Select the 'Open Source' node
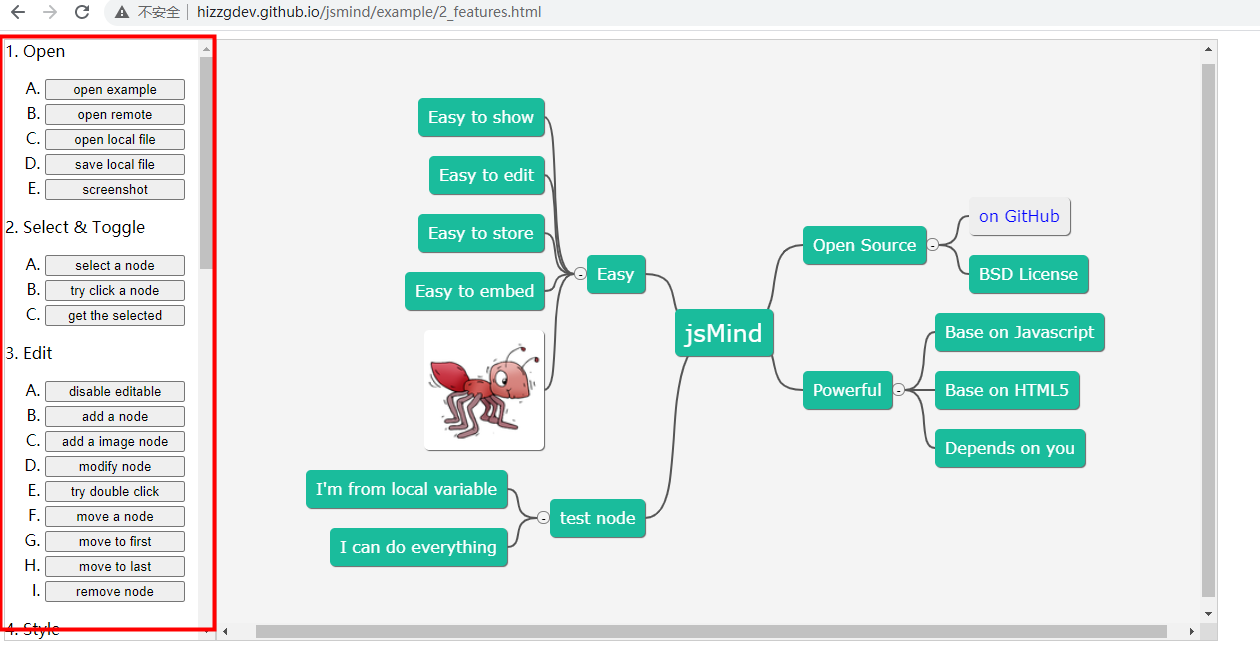This screenshot has width=1260, height=661. click(x=865, y=245)
